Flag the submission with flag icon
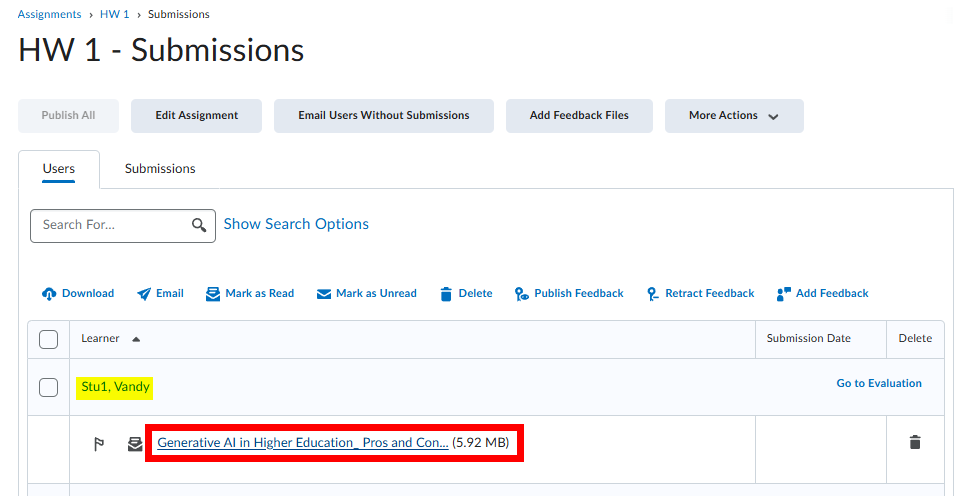The image size is (956, 496). click(99, 444)
